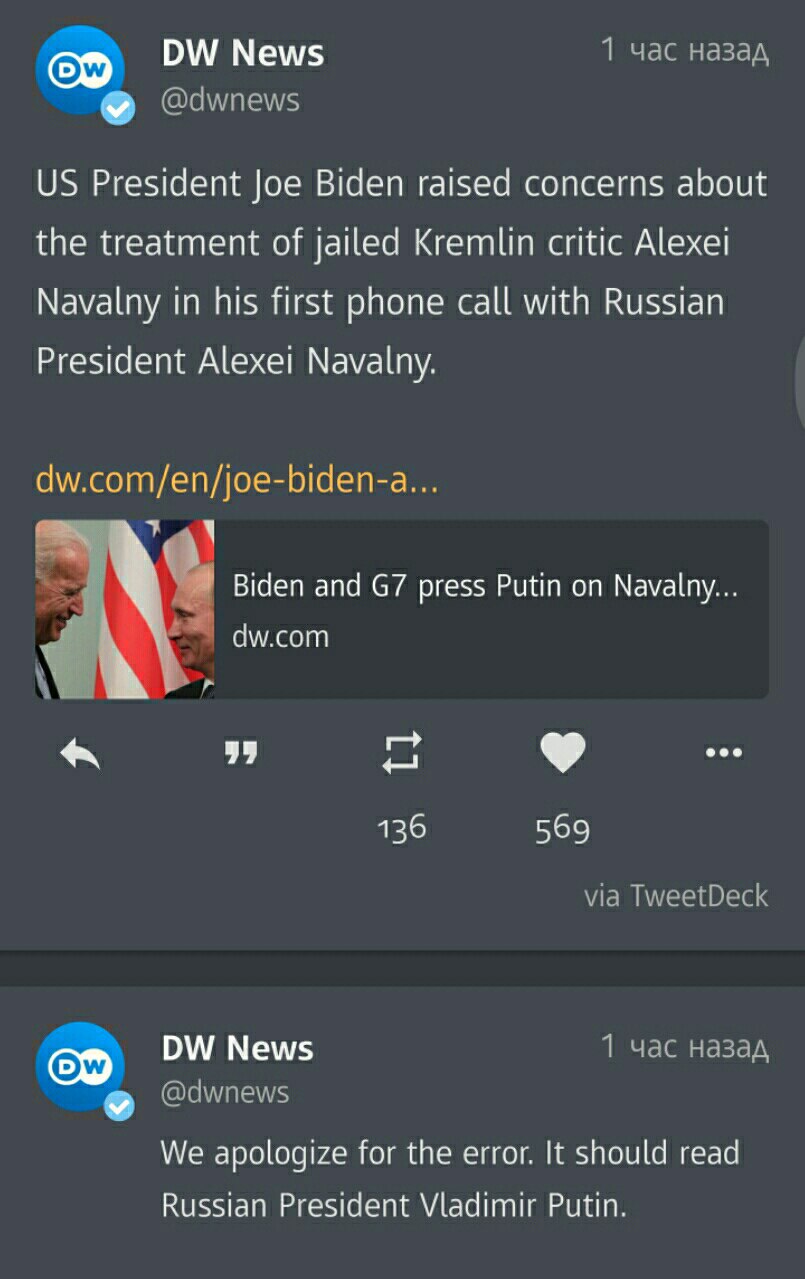View the 569 likes count

click(x=562, y=829)
